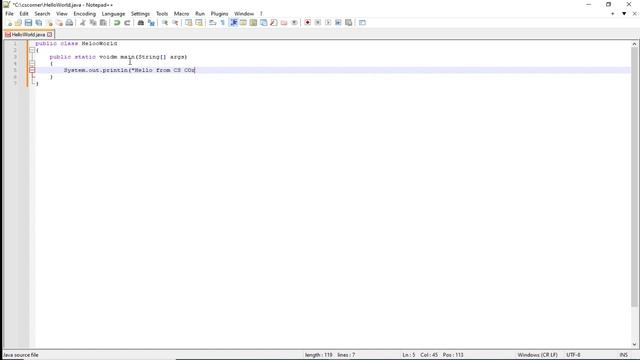Open the Language menu
This screenshot has width=640, height=360.
113,14
